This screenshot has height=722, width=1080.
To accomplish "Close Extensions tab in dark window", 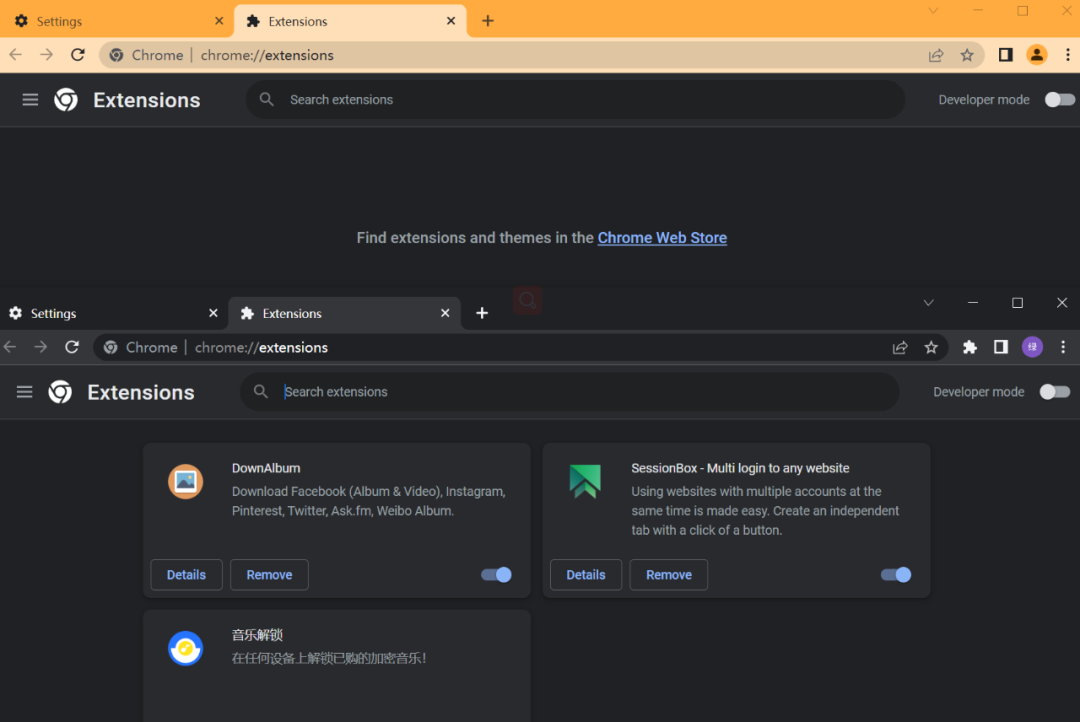I will pyautogui.click(x=445, y=313).
